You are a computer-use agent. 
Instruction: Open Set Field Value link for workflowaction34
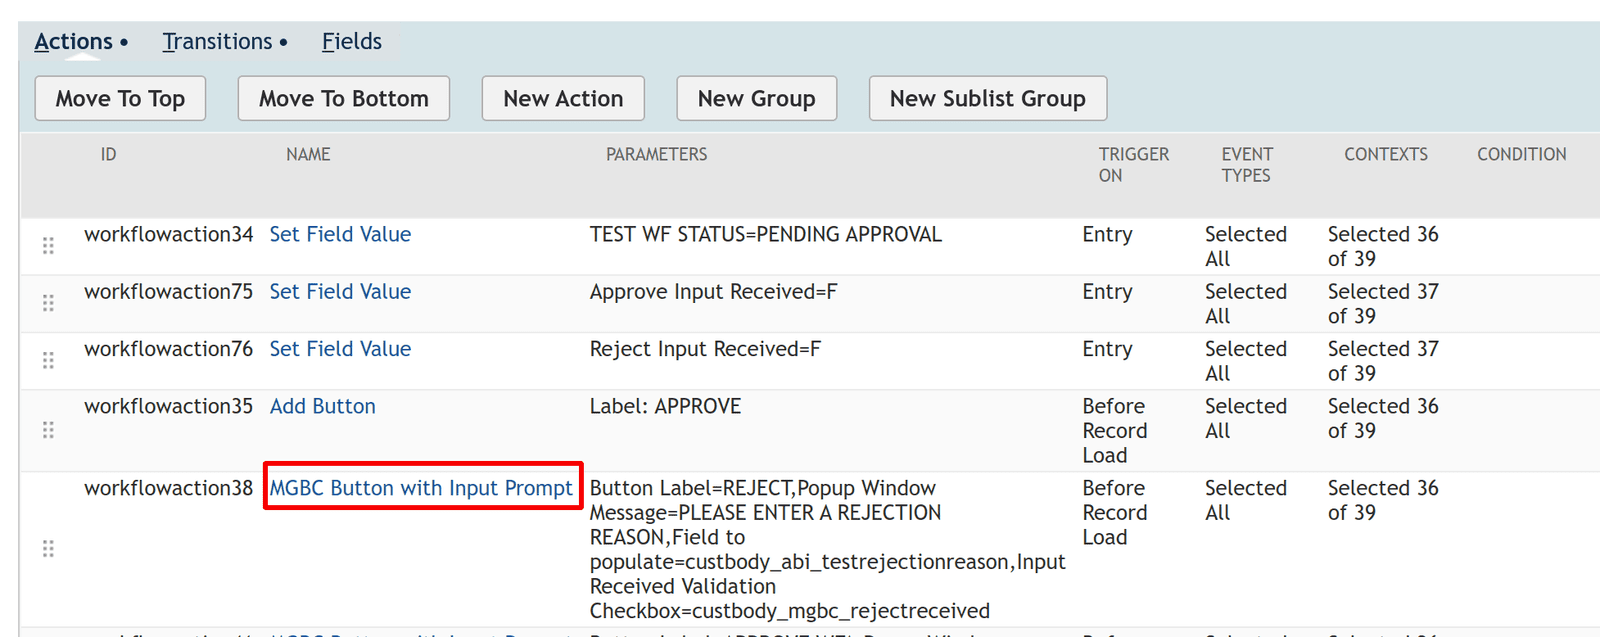pyautogui.click(x=340, y=235)
